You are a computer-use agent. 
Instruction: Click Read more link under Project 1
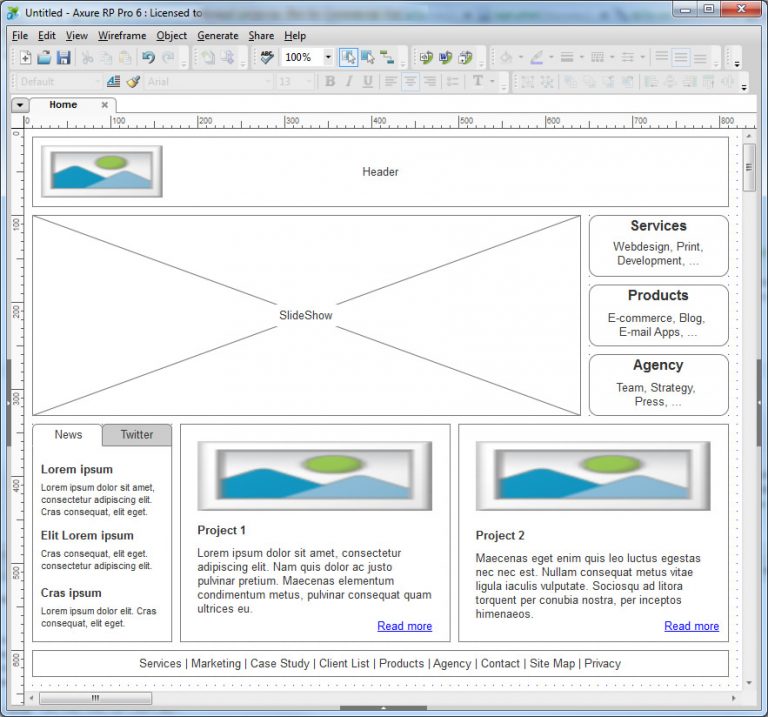404,626
